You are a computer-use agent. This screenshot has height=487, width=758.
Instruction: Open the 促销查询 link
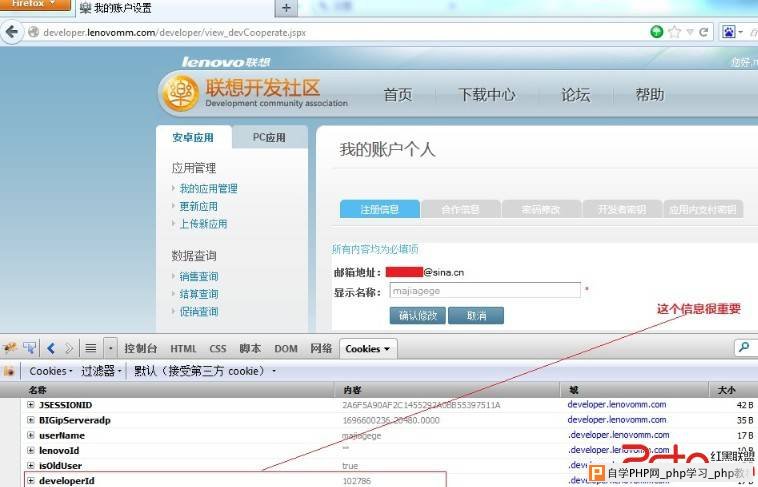[199, 311]
